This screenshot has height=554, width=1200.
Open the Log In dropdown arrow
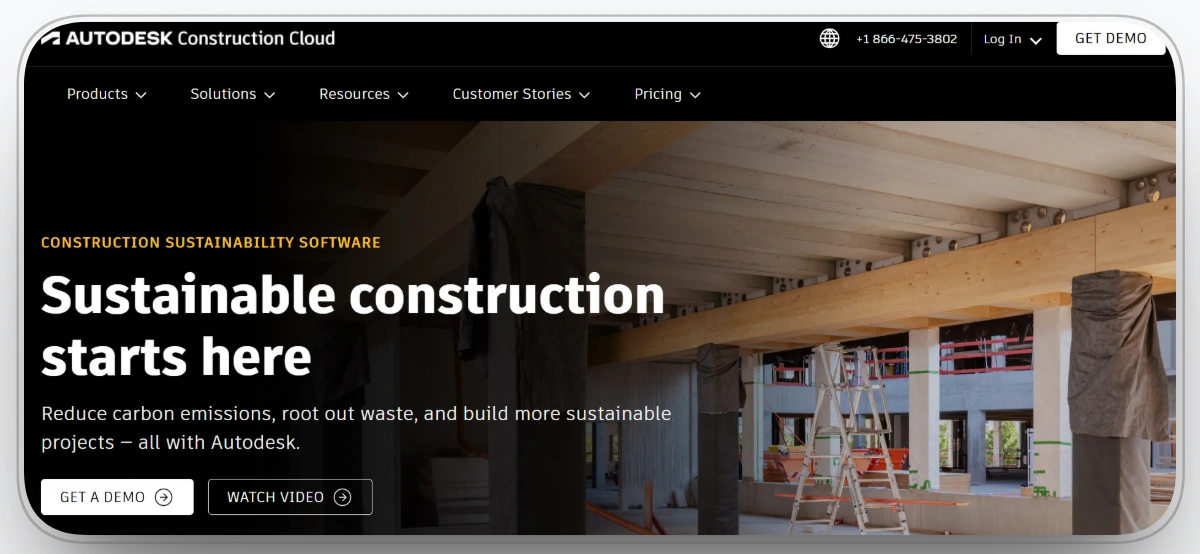pyautogui.click(x=1035, y=41)
